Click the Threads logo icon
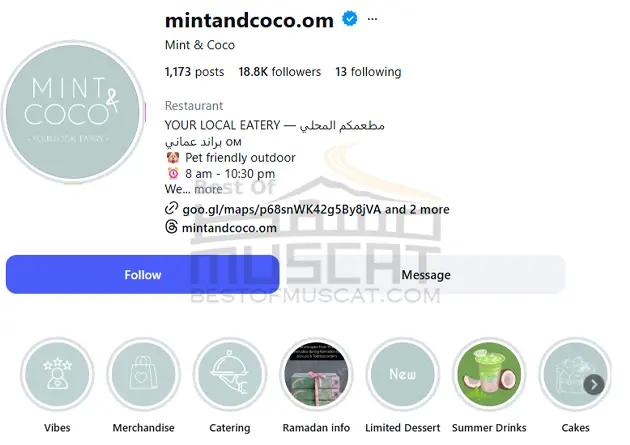Viewport: 630px width, 445px height. coord(171,227)
